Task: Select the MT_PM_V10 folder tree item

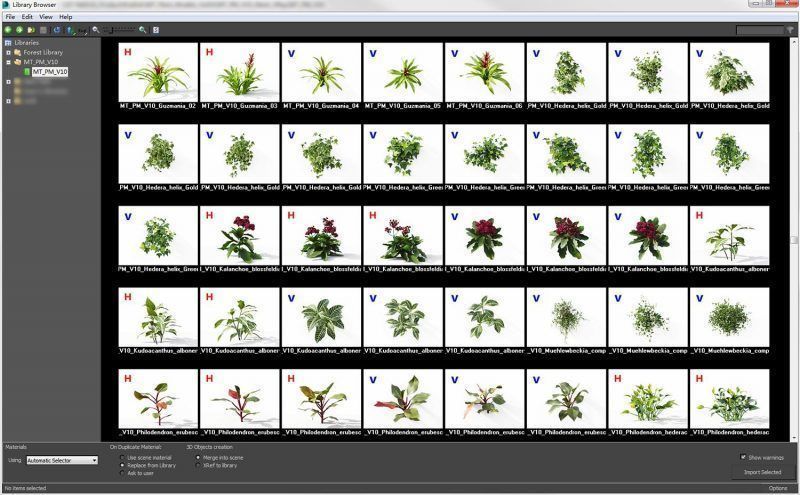Action: tap(41, 62)
